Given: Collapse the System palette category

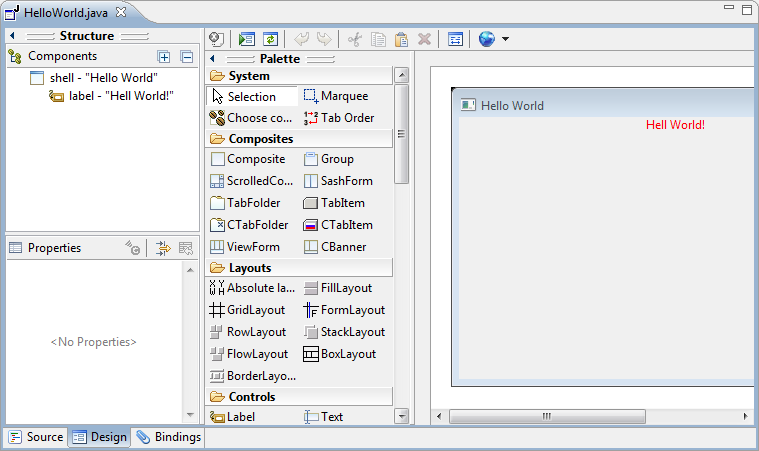Looking at the screenshot, I should click(x=299, y=76).
